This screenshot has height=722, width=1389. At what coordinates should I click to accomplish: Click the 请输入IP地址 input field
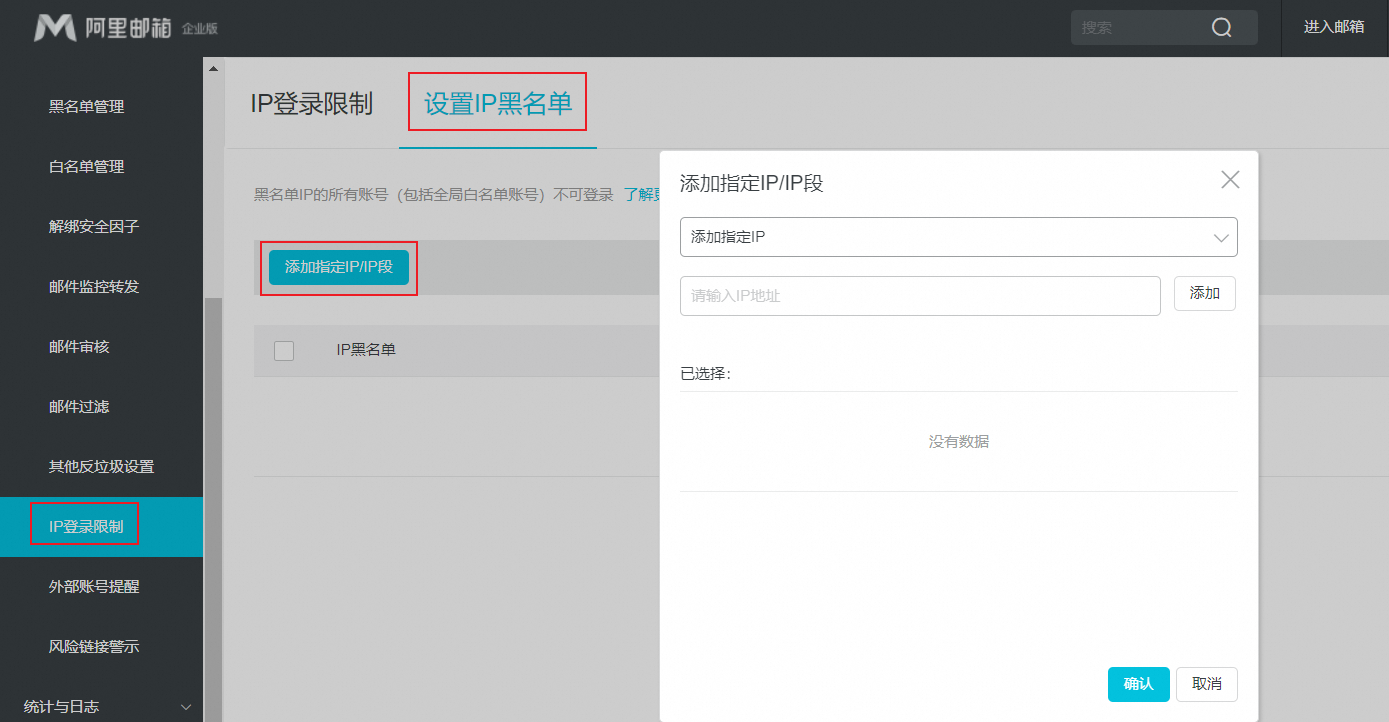point(920,295)
